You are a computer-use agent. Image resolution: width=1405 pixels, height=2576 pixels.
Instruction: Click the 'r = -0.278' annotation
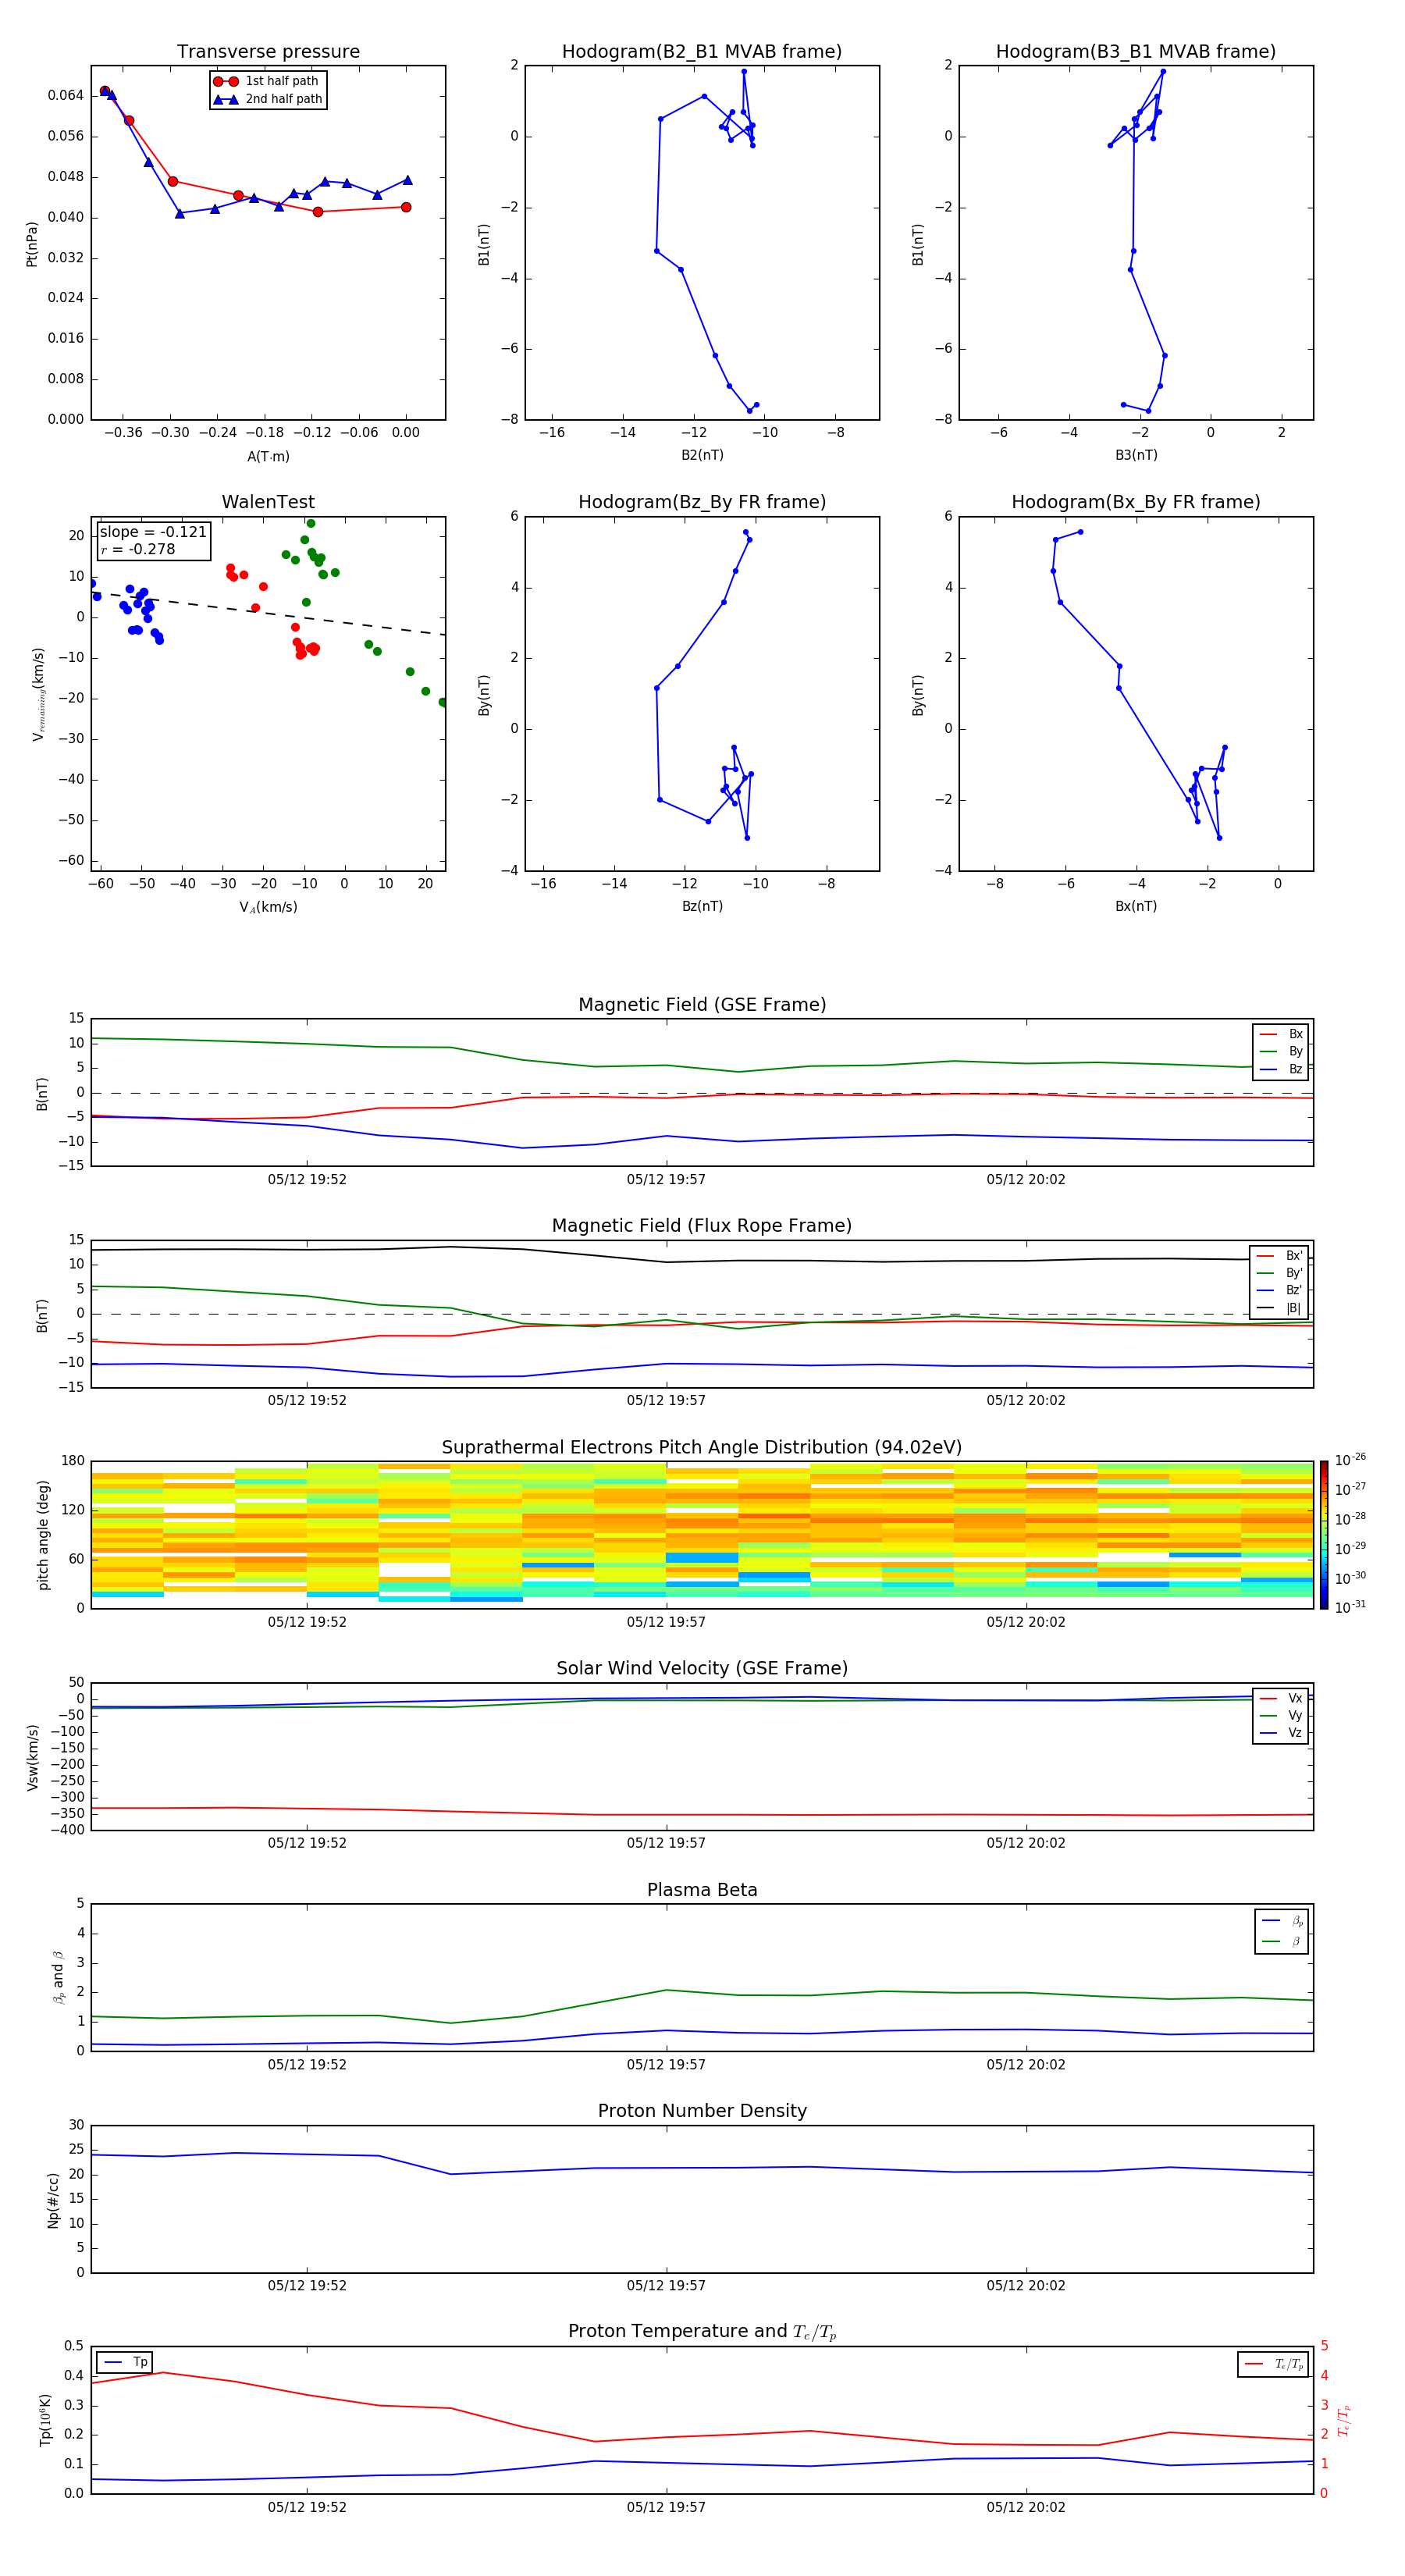pos(138,549)
